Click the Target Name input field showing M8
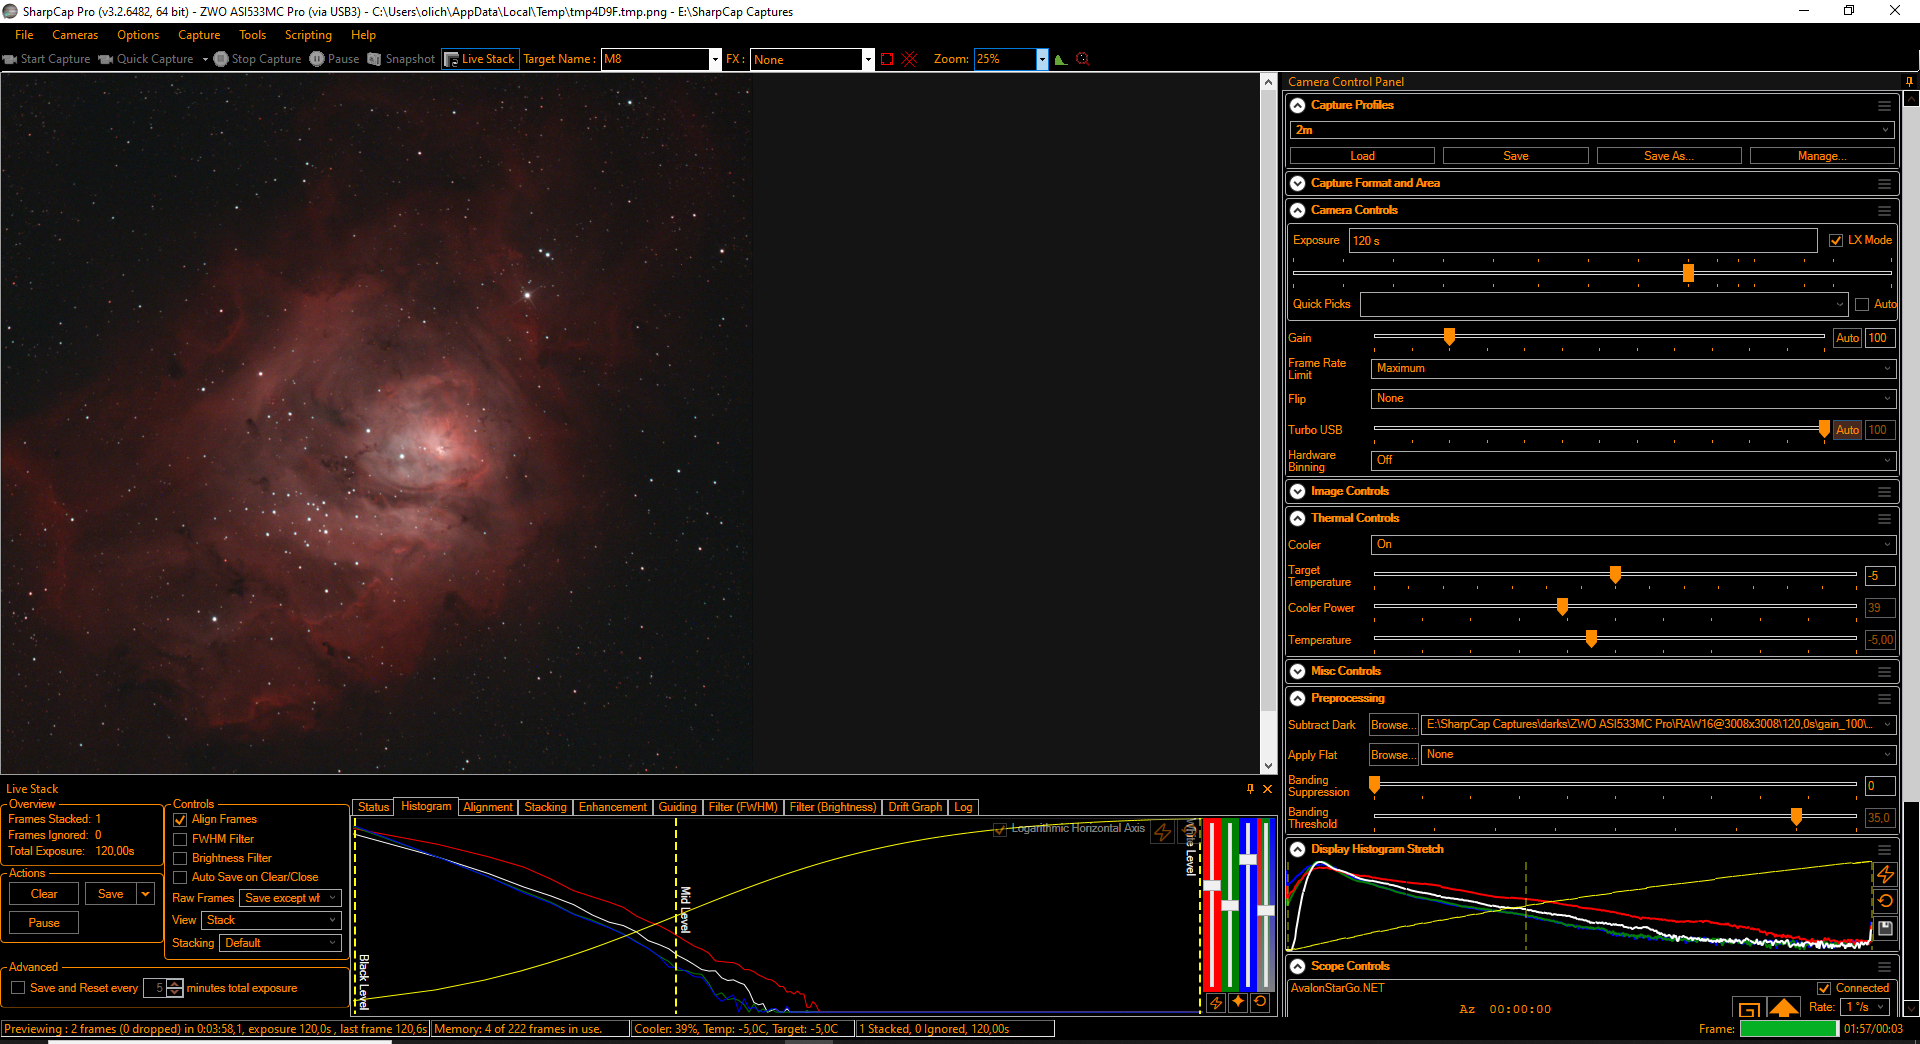The image size is (1920, 1044). coord(655,59)
